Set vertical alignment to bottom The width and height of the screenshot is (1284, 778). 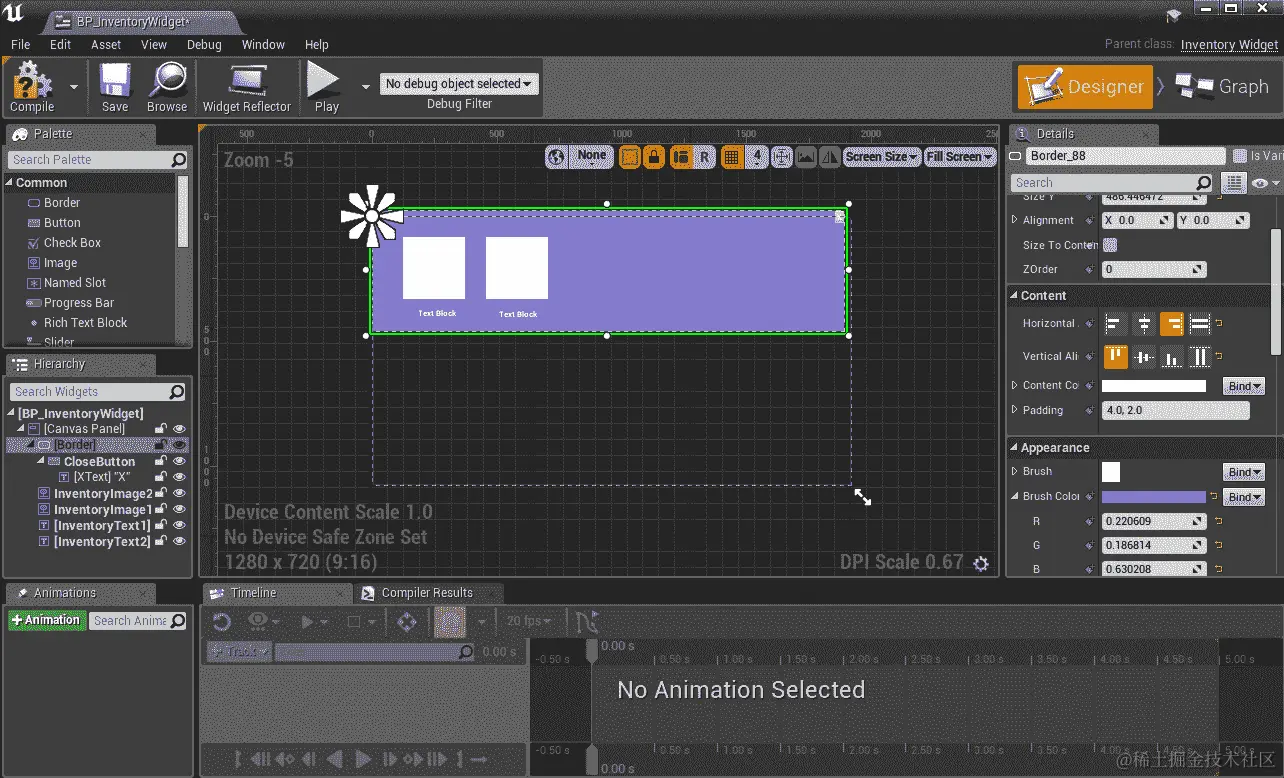1171,357
